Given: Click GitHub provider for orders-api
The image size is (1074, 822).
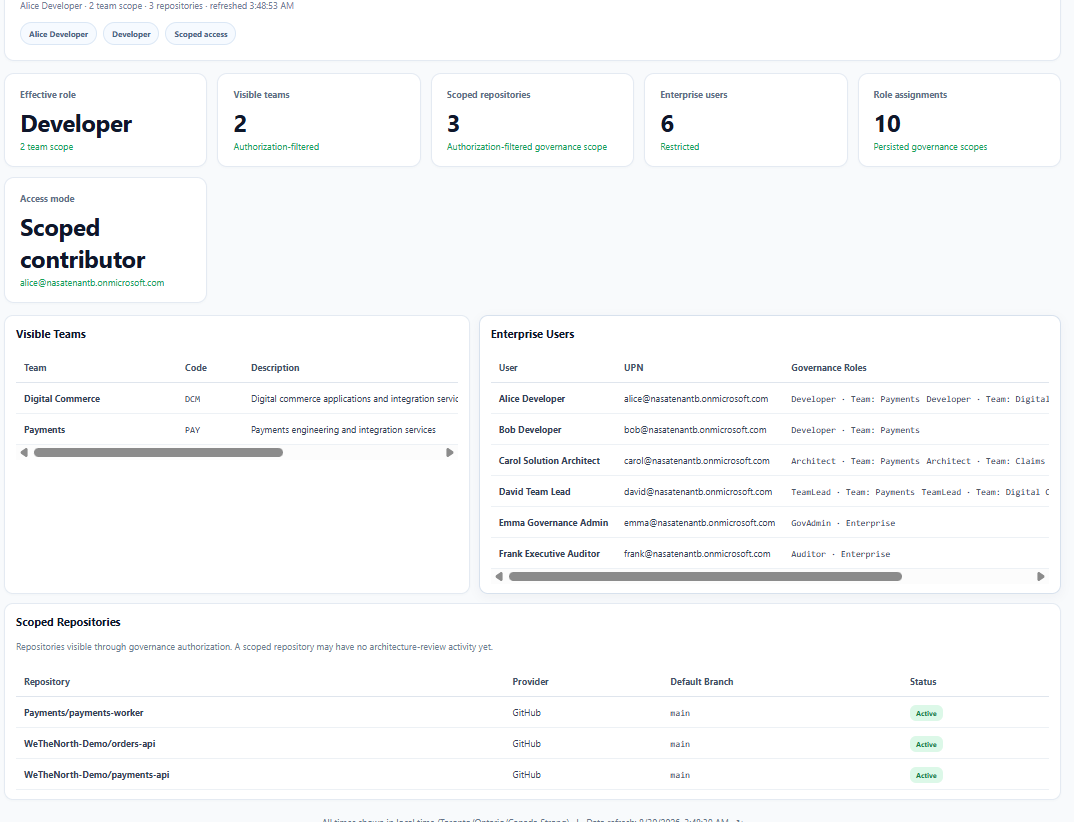Looking at the screenshot, I should pos(526,744).
